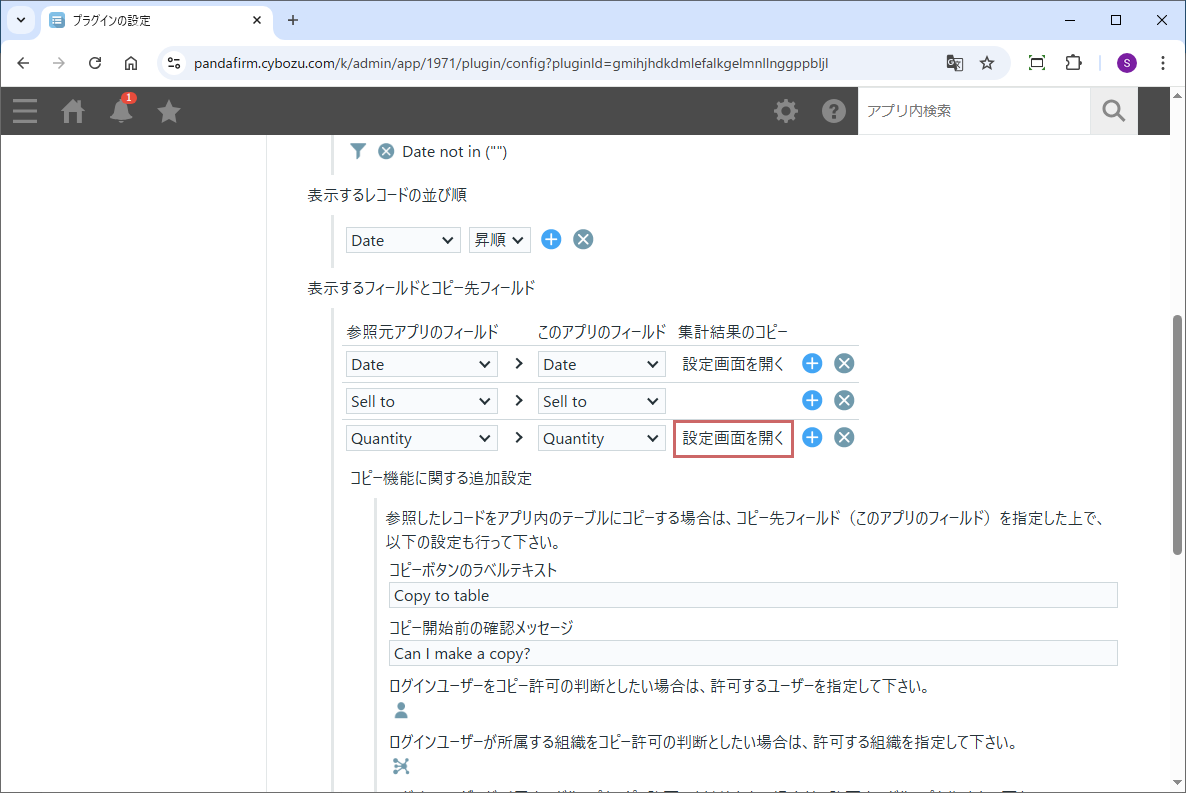Open the notifications bell

point(121,111)
